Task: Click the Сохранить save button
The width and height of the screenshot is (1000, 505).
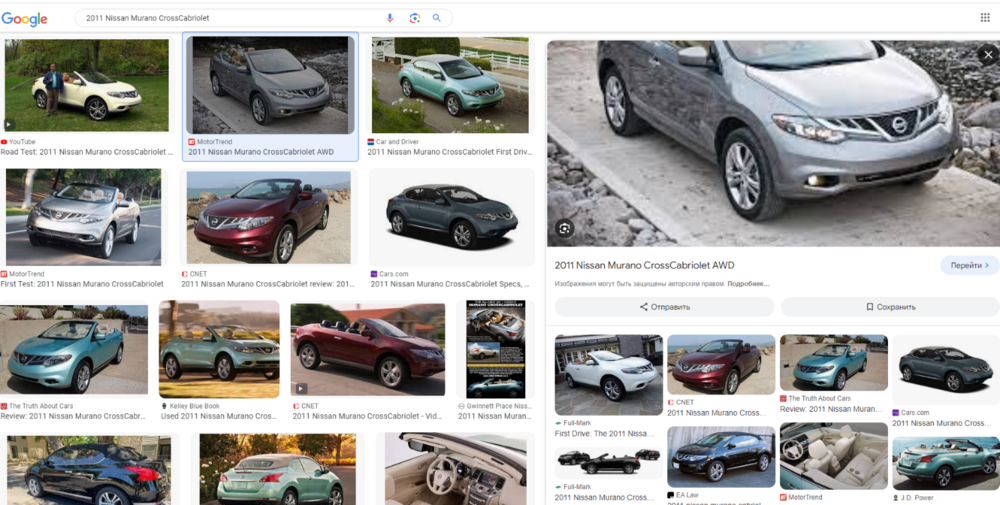Action: [890, 307]
